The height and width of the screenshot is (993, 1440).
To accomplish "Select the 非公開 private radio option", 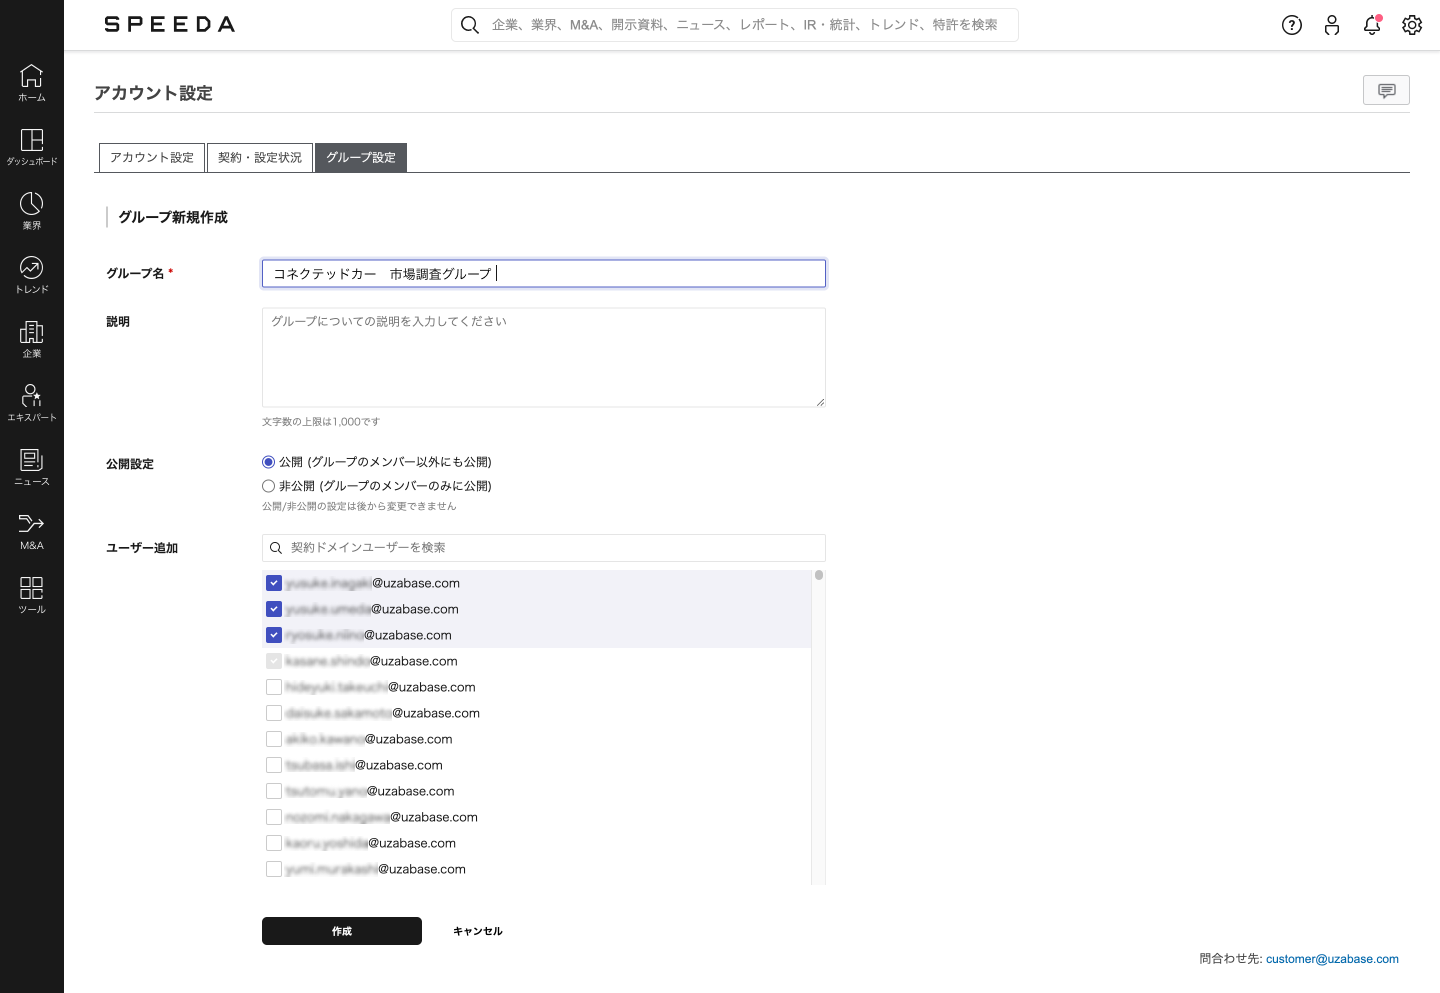I will [x=269, y=486].
